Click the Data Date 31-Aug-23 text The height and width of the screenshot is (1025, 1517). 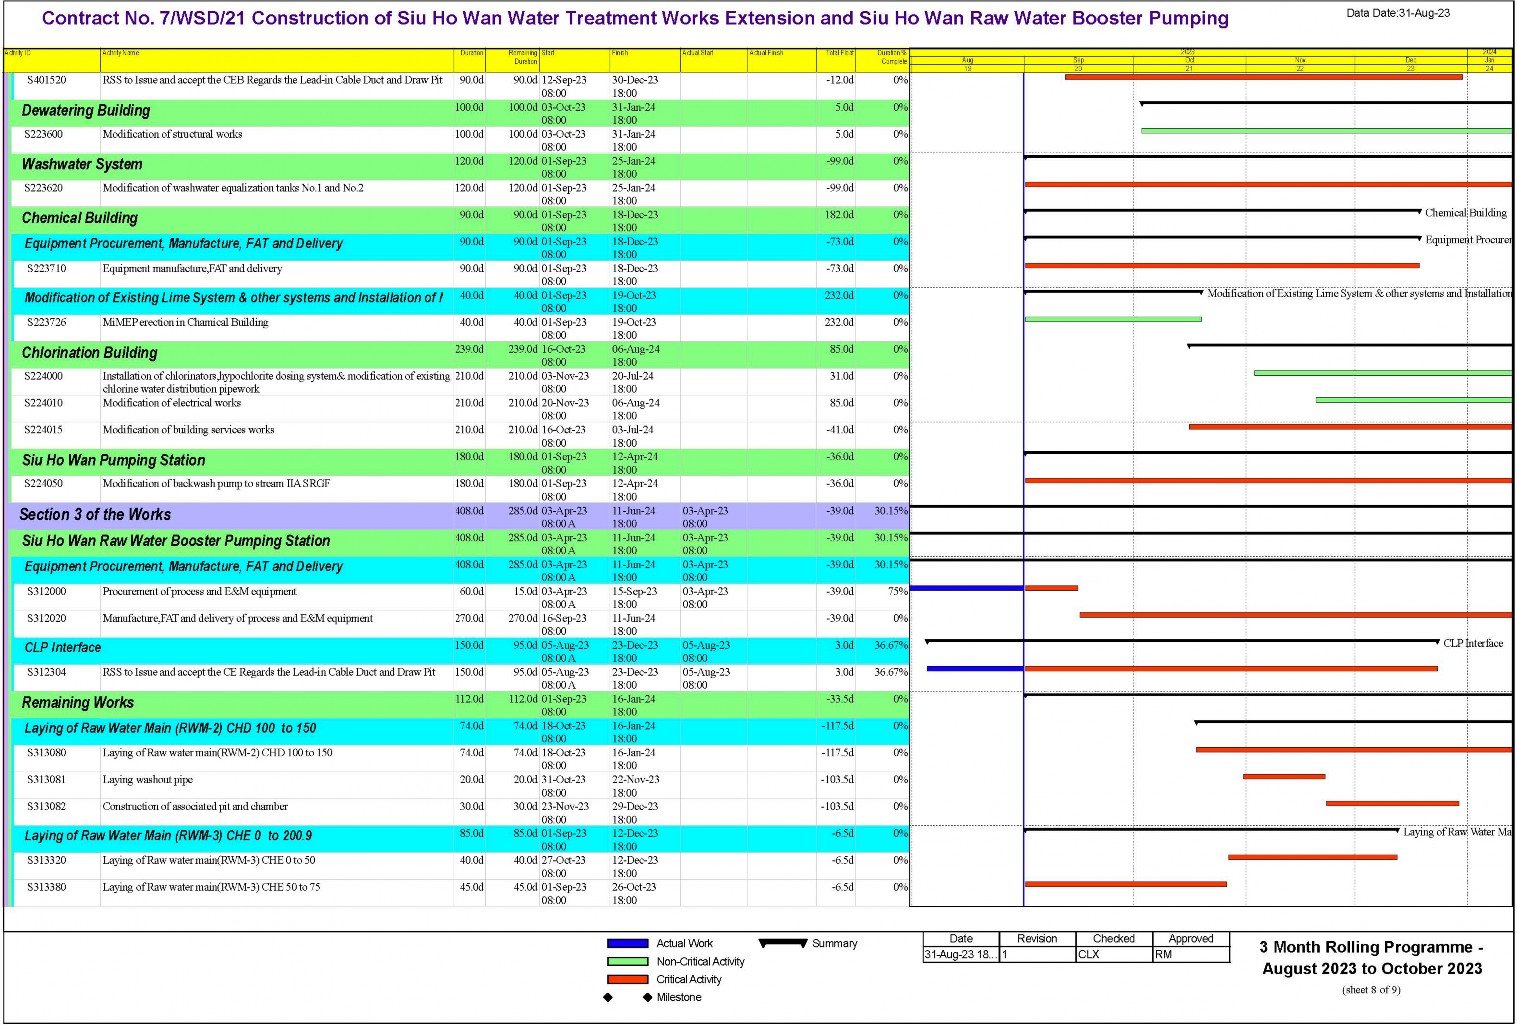tap(1398, 13)
